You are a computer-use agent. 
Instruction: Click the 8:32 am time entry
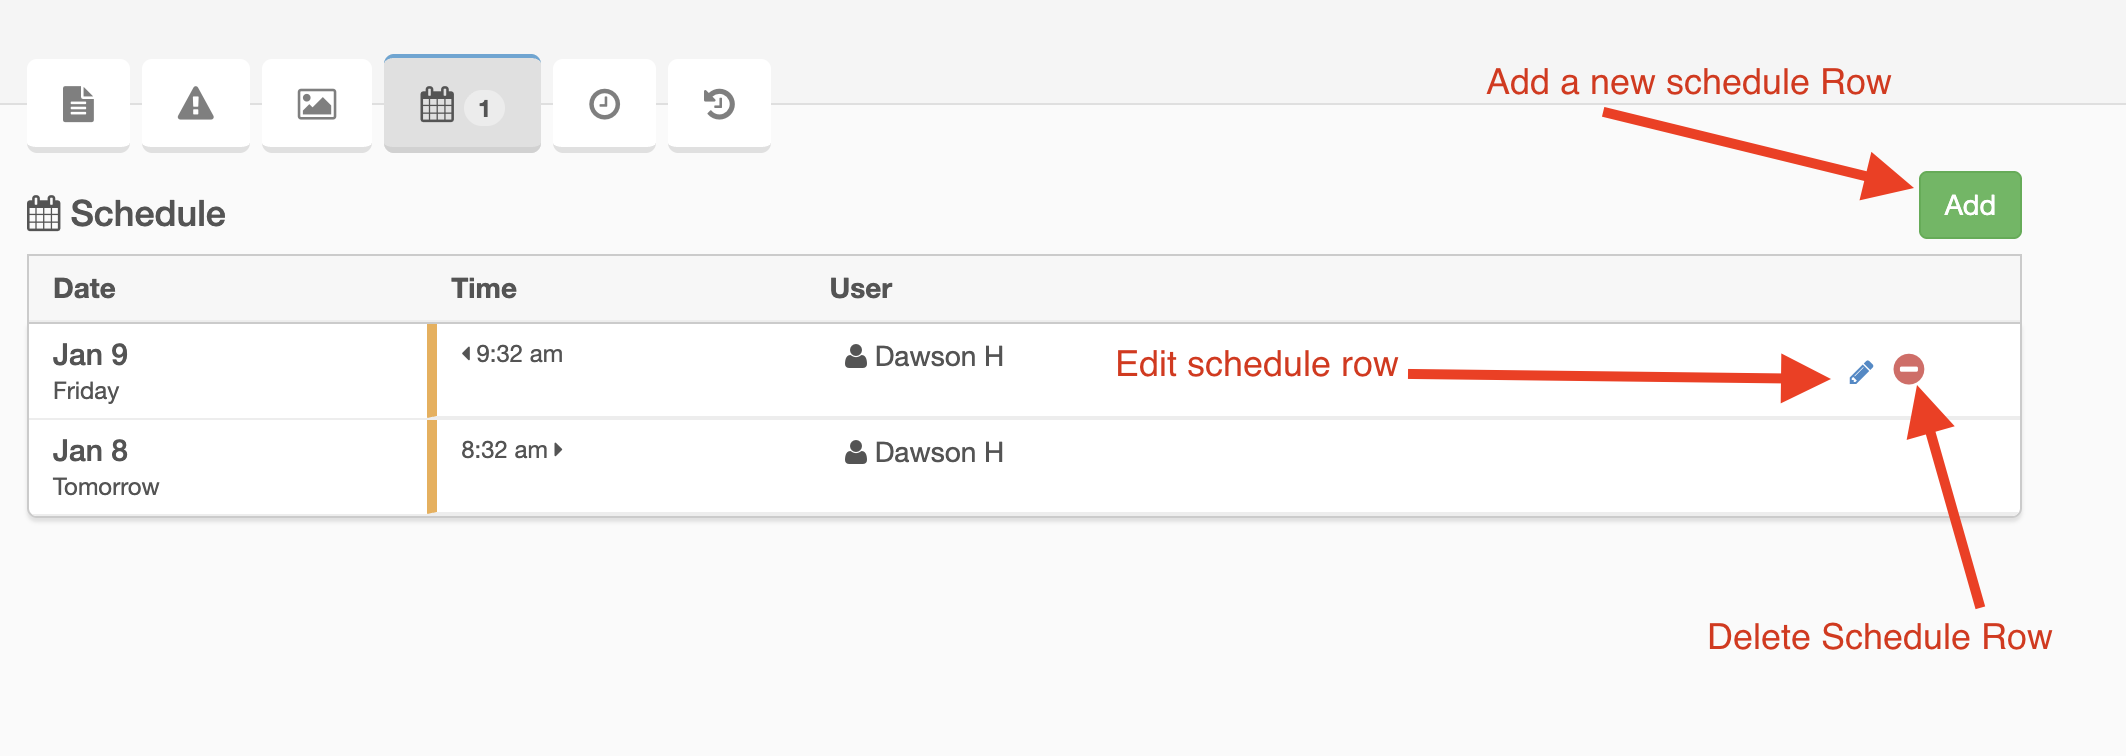(504, 450)
